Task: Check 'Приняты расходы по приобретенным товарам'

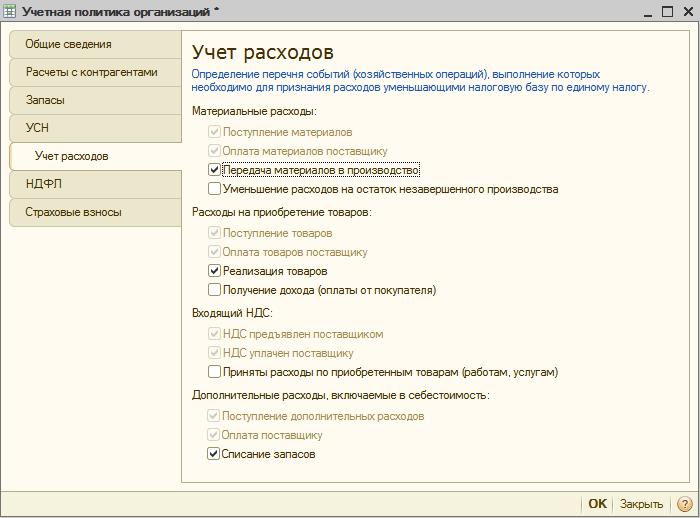Action: coord(214,372)
